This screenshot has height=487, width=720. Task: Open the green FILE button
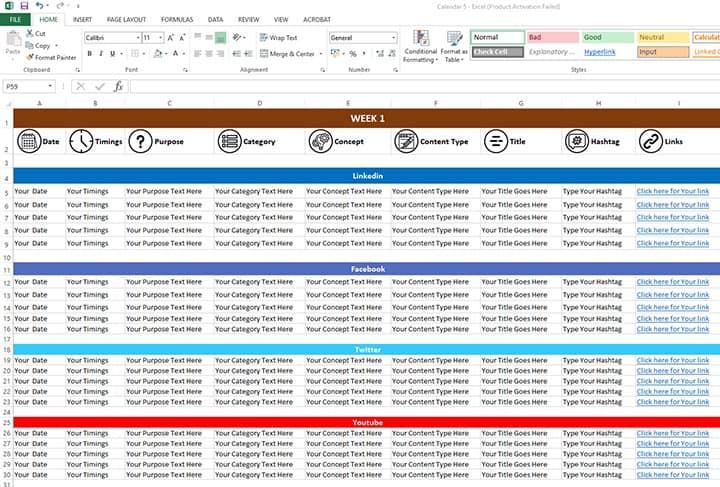point(15,19)
